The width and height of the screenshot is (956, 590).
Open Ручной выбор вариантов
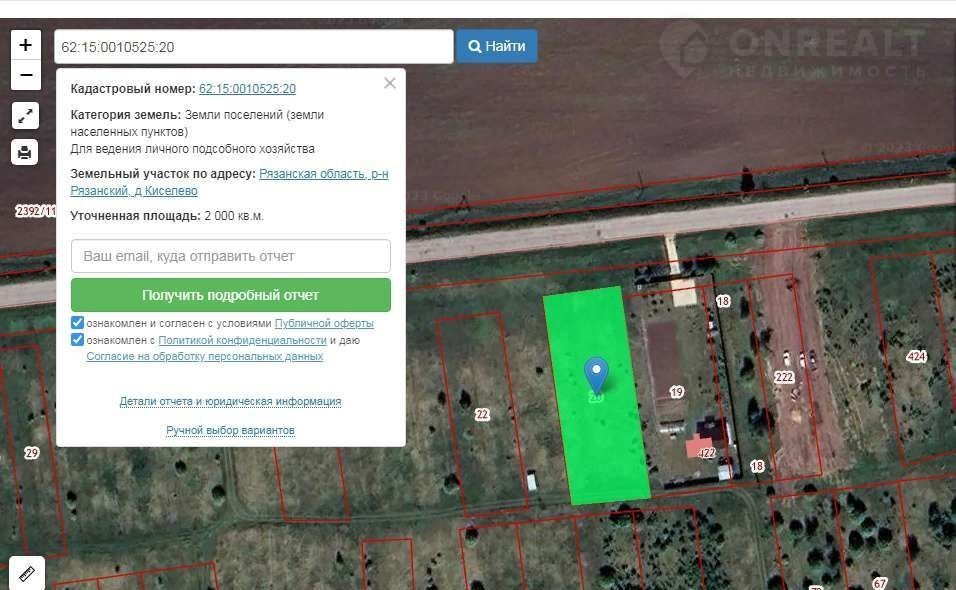pyautogui.click(x=230, y=430)
